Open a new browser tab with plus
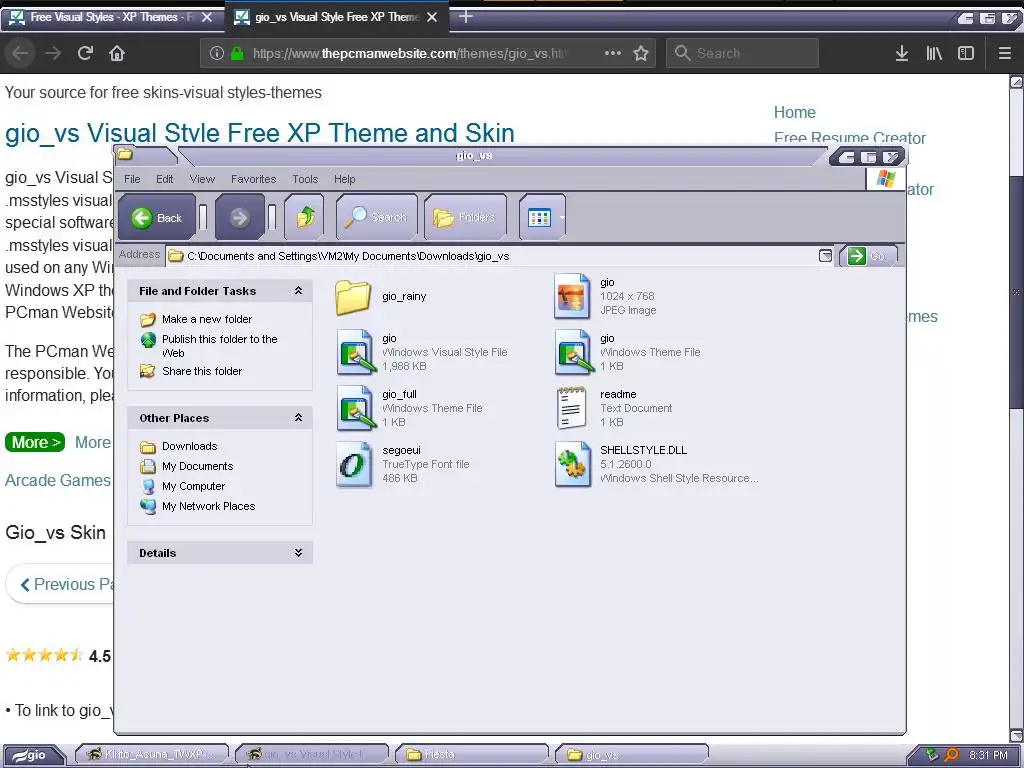This screenshot has height=768, width=1024. point(466,16)
